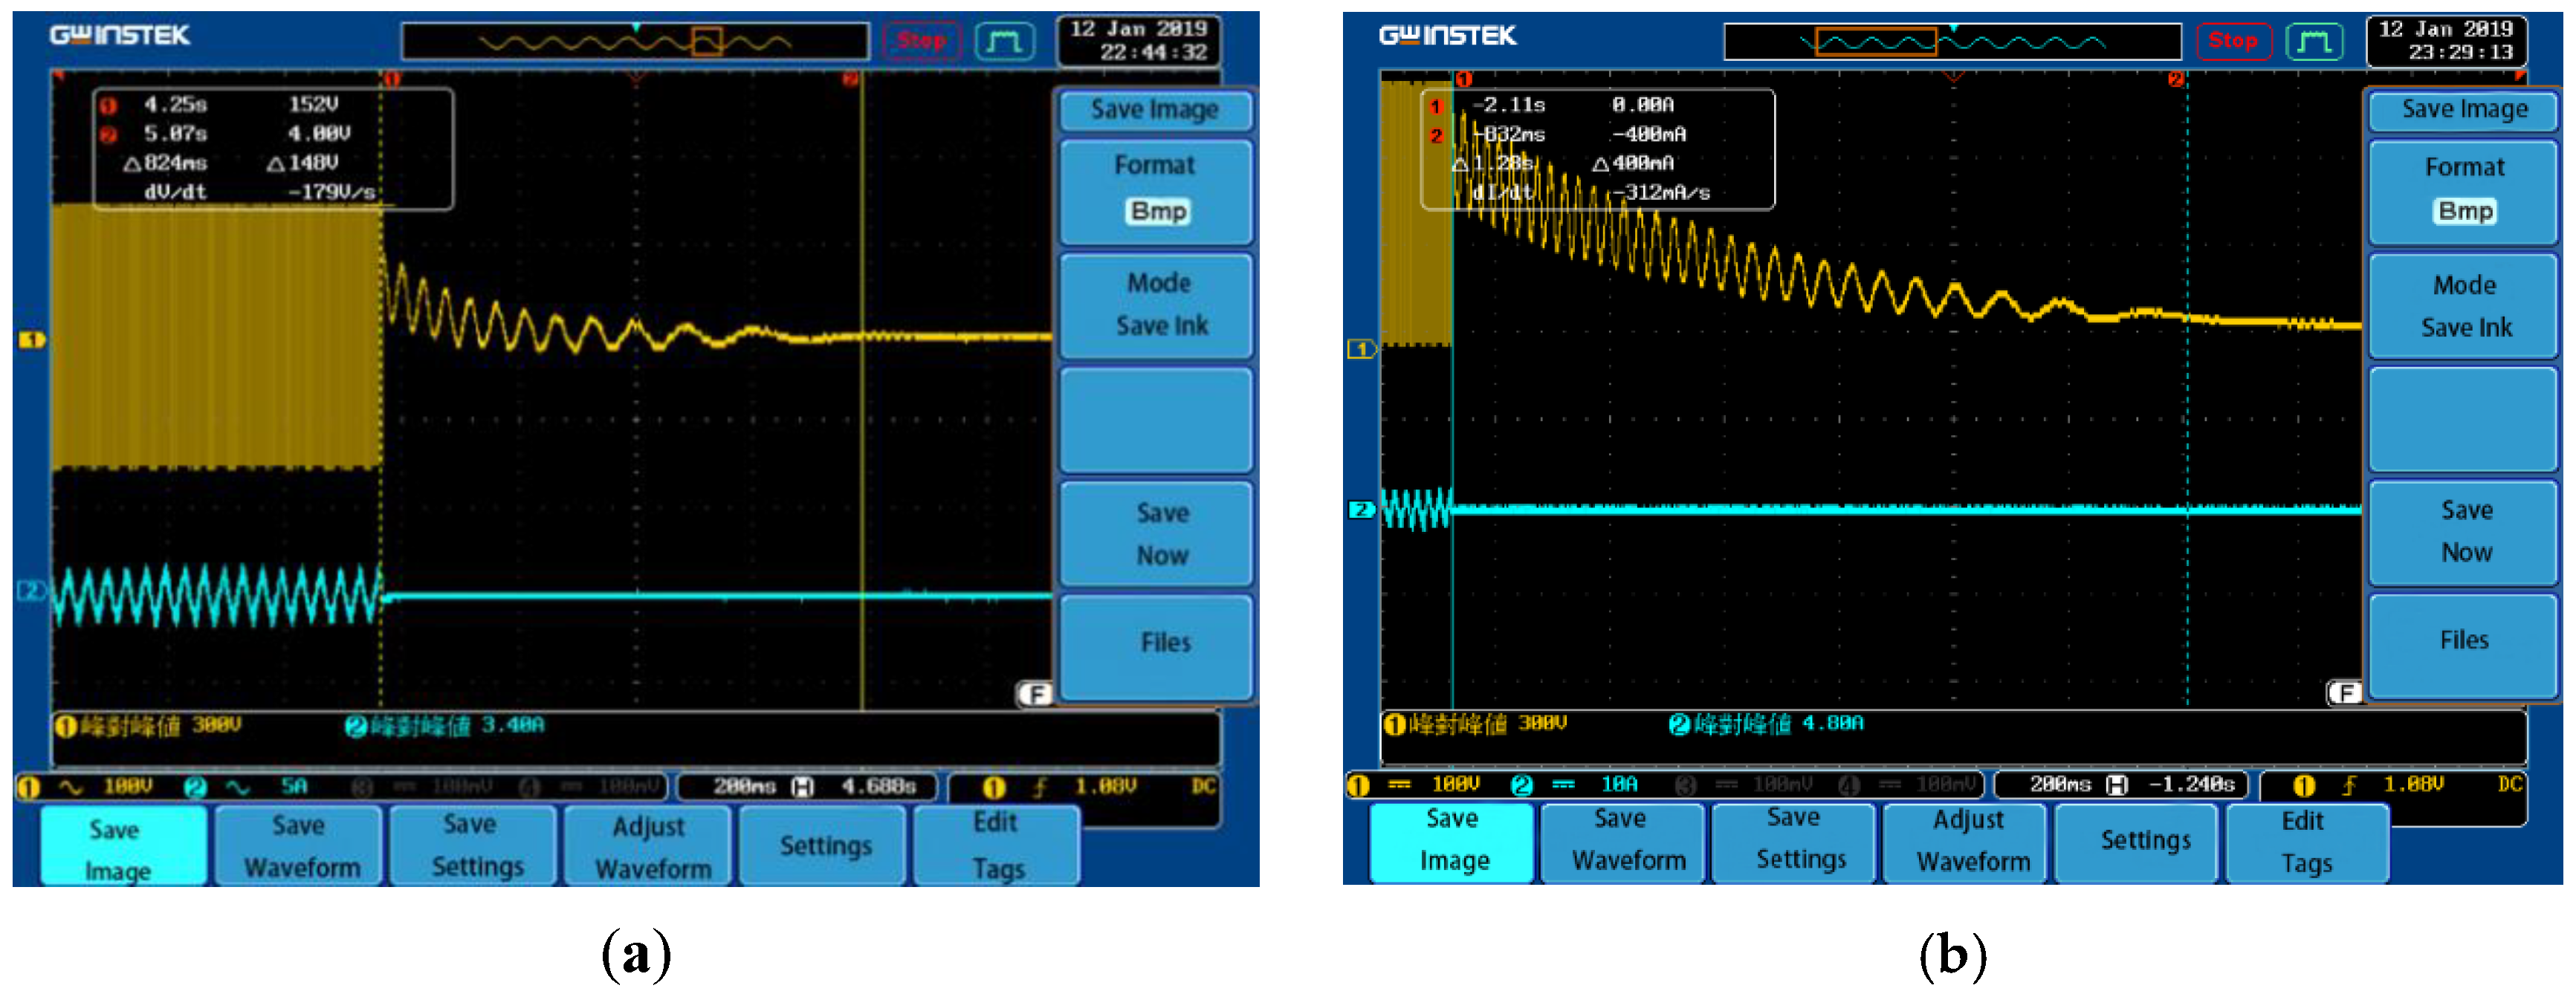Click Settings in left oscilloscope (a)

pyautogui.click(x=824, y=846)
